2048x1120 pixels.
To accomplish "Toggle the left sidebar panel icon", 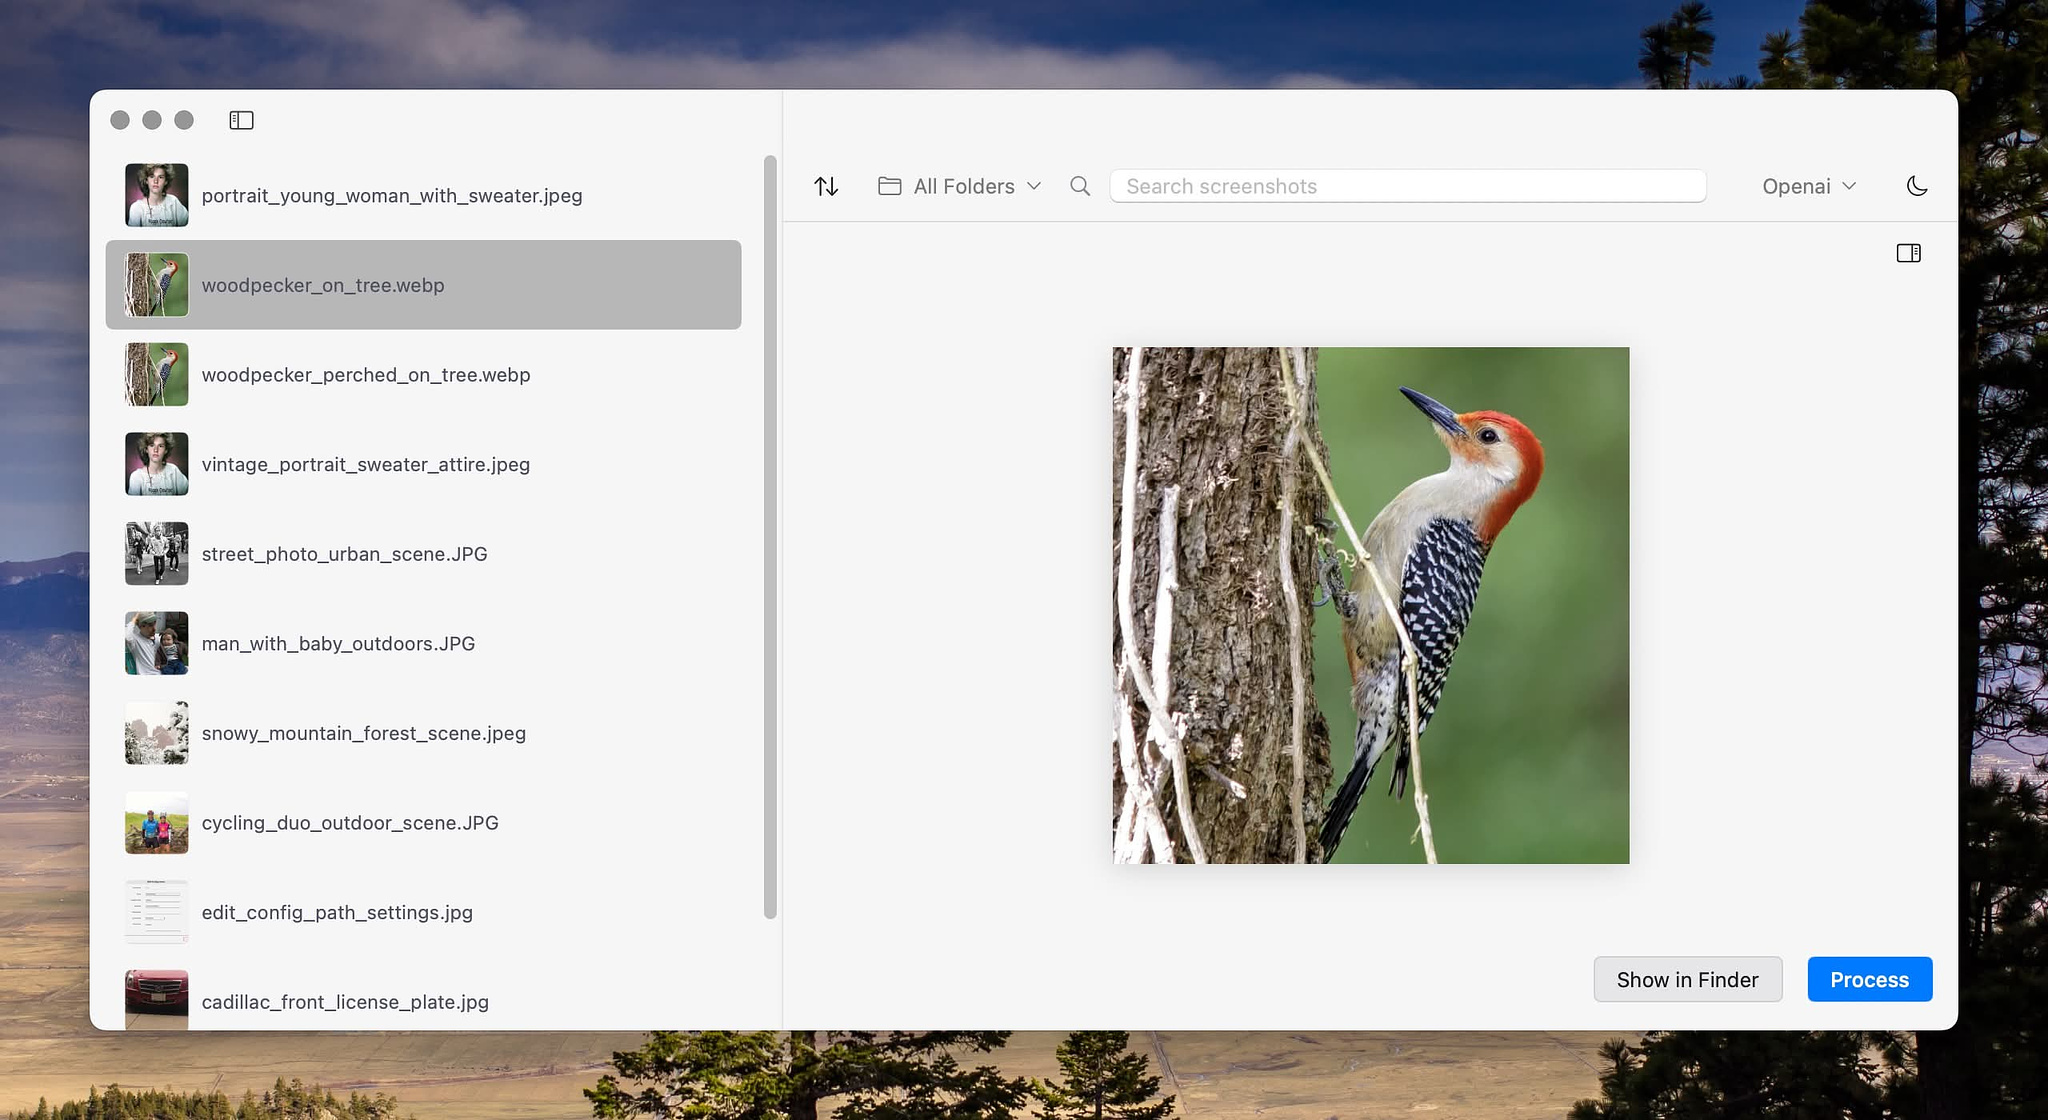I will (x=241, y=120).
